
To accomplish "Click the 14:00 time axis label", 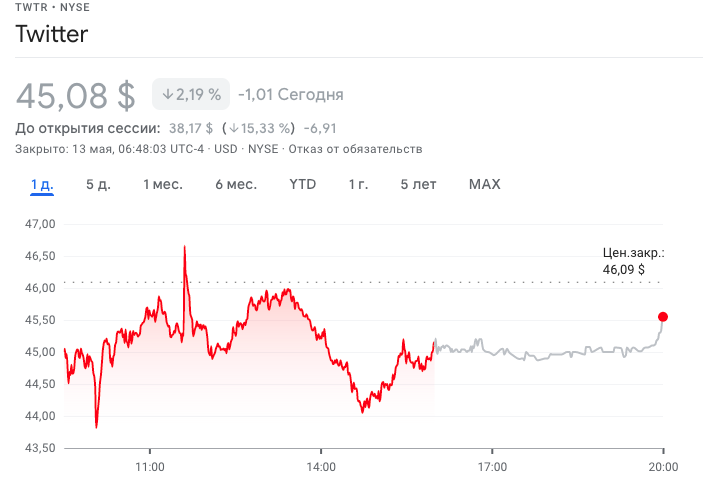I will 321,466.
